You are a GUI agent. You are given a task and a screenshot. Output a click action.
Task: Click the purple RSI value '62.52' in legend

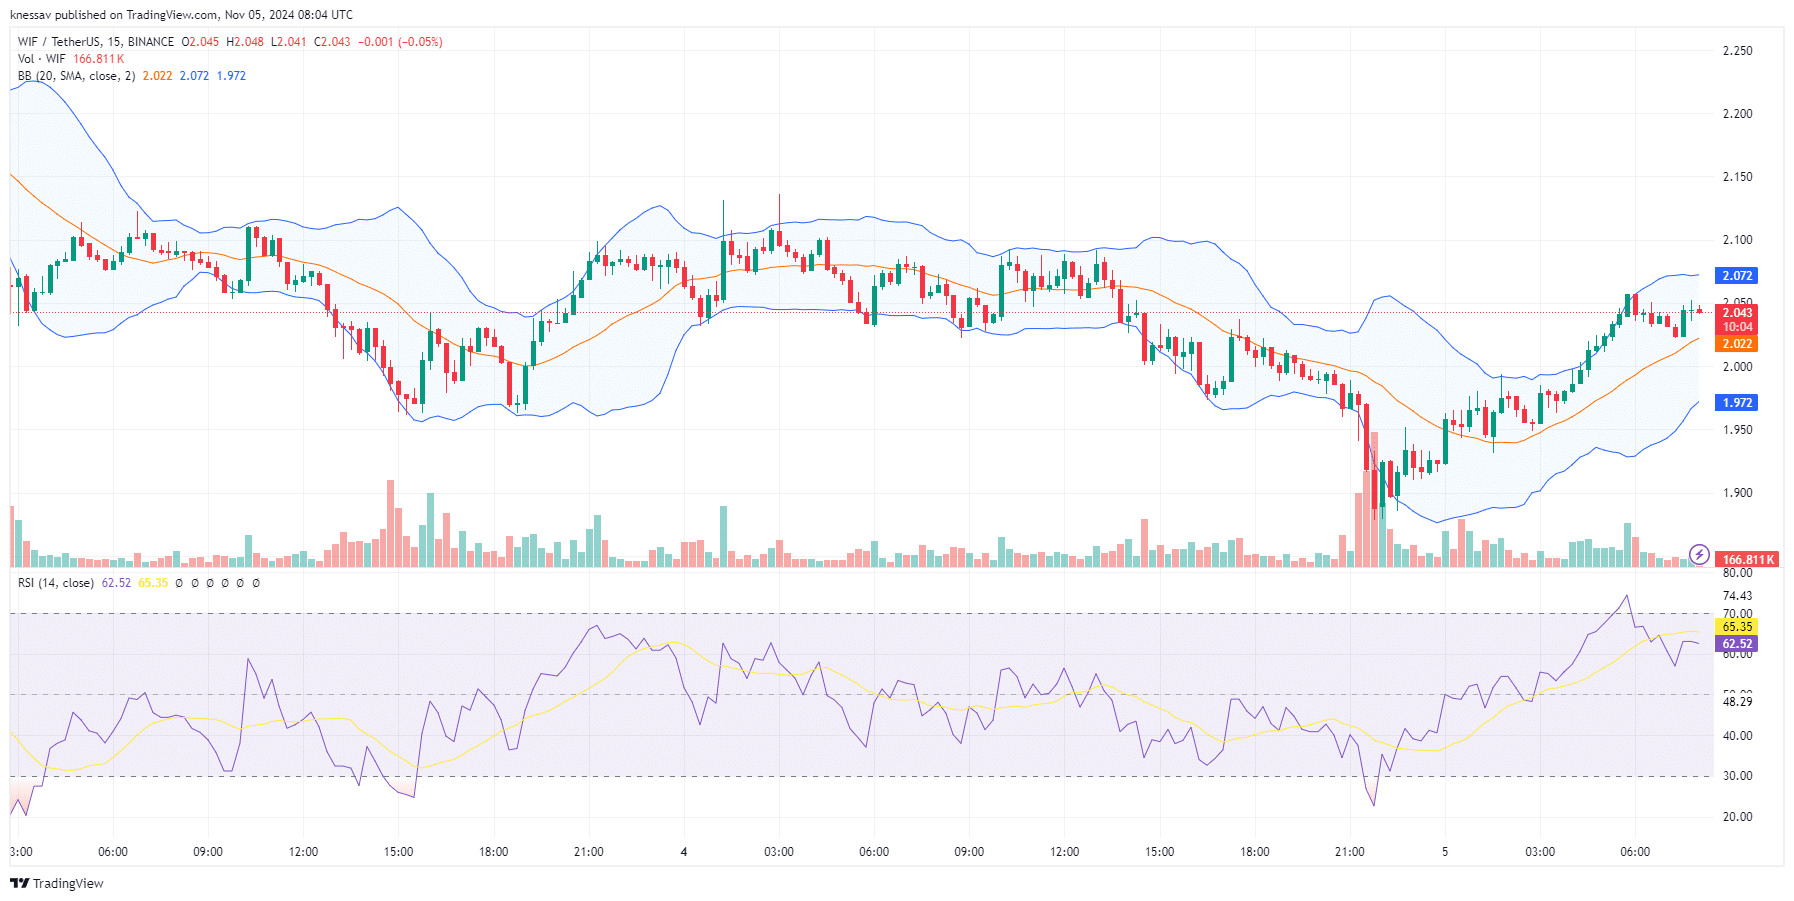116,583
